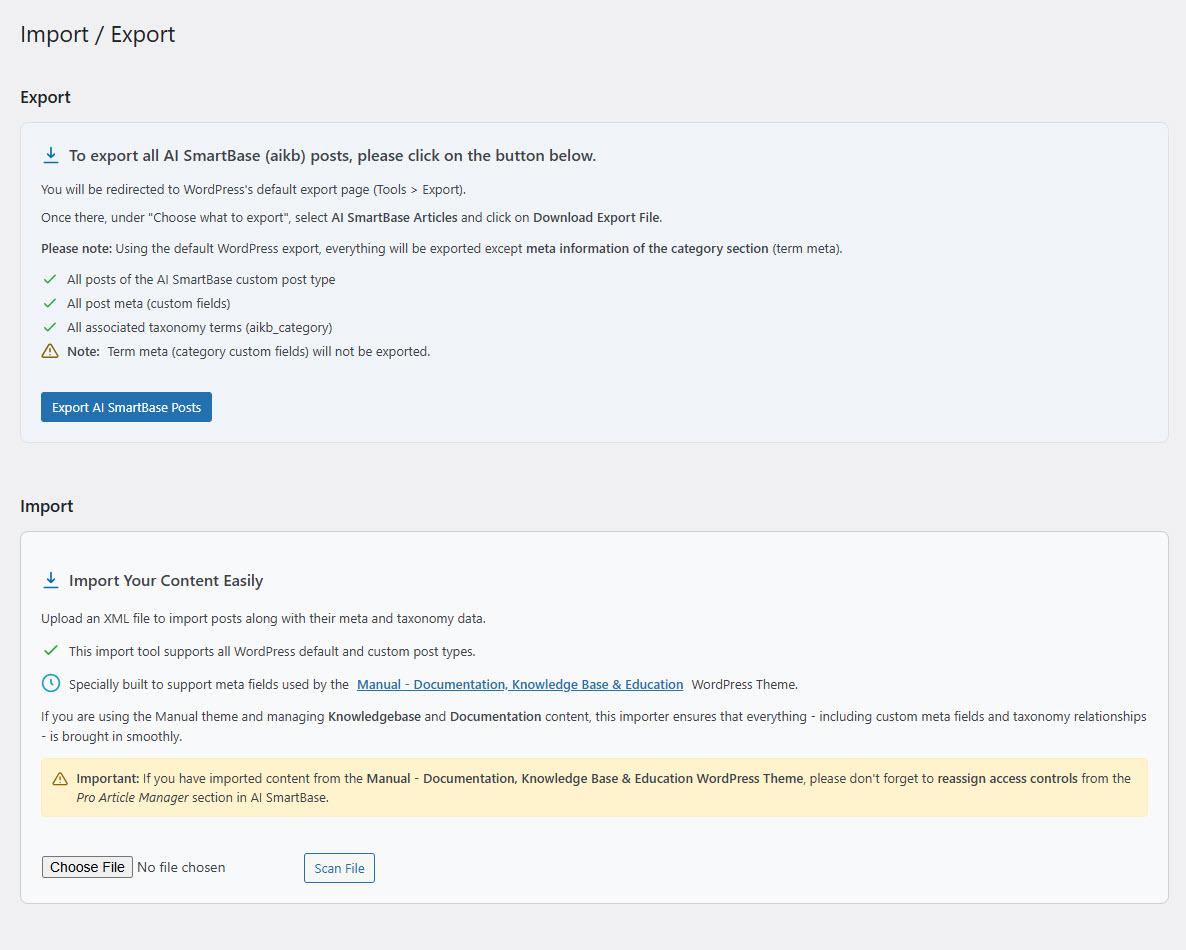Click the download icon beside the export heading

pos(51,156)
